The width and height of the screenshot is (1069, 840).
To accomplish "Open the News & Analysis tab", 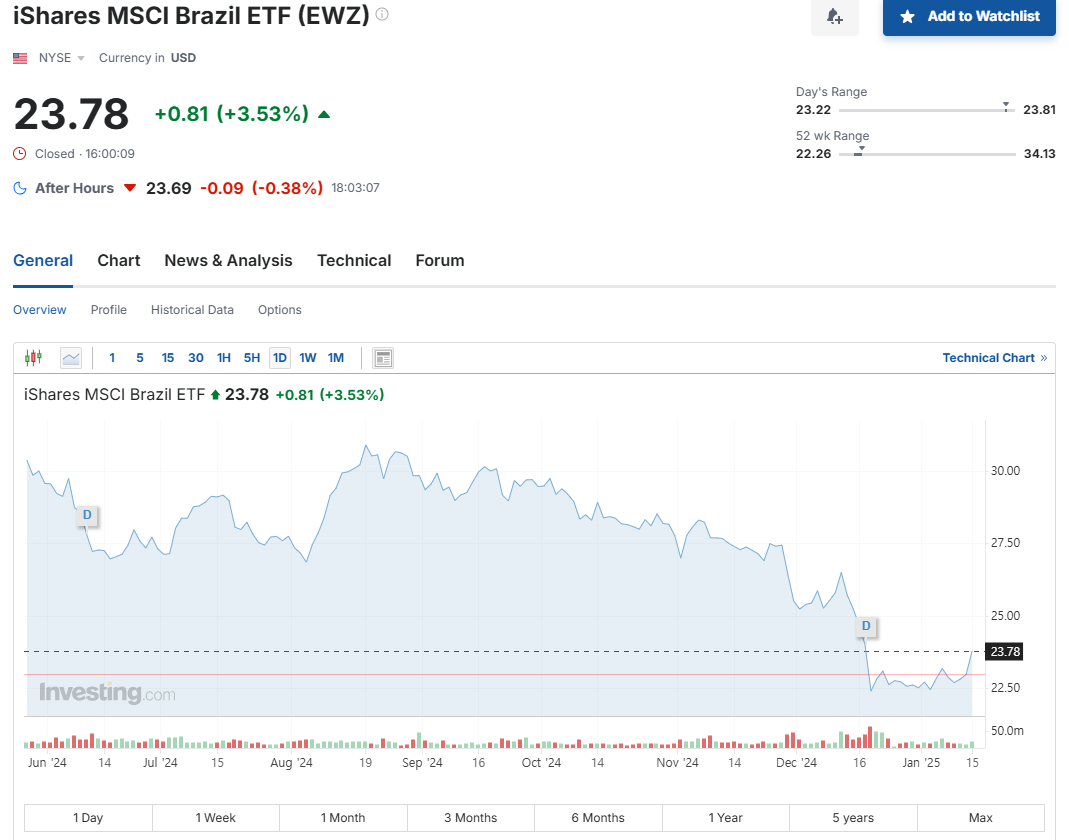I will (x=228, y=260).
